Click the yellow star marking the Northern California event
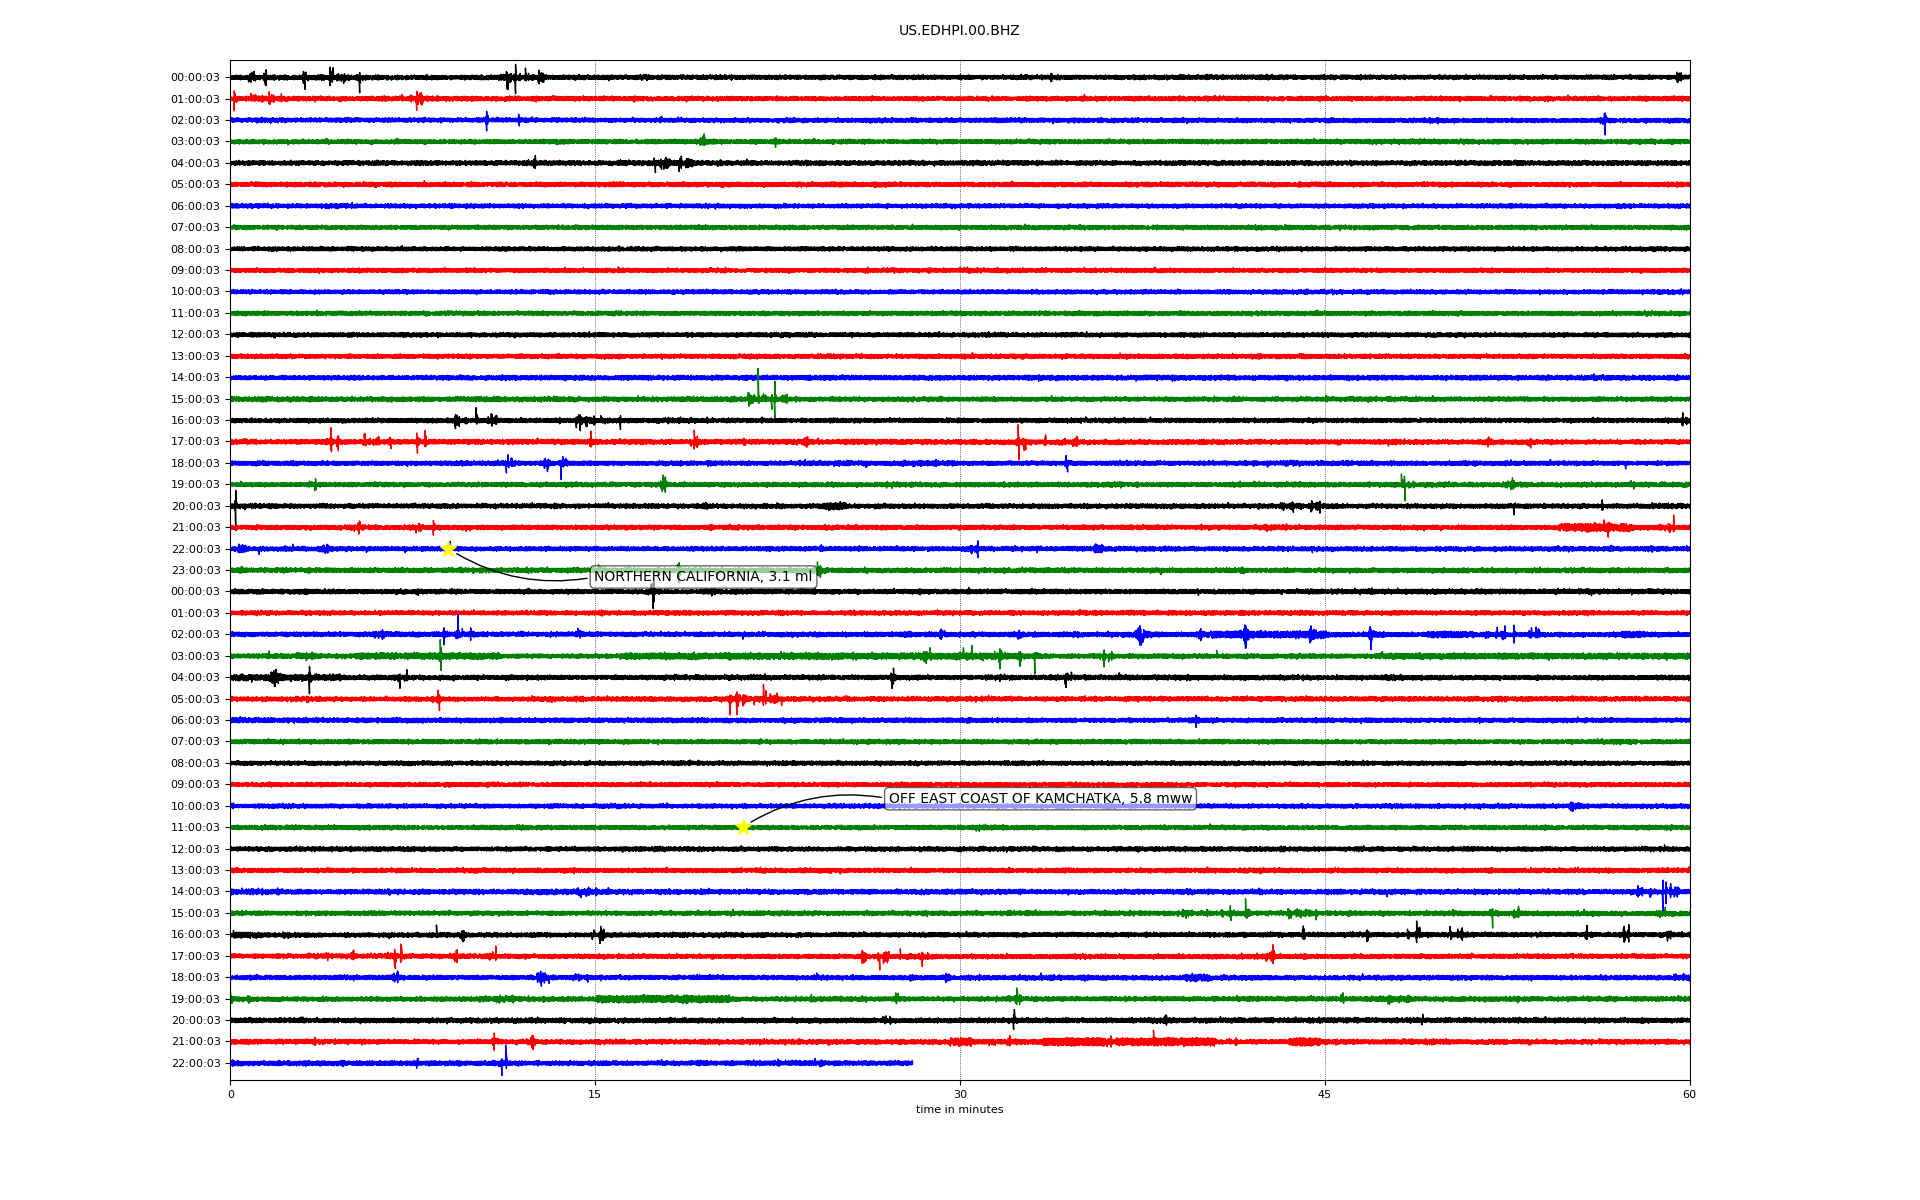 click(448, 549)
